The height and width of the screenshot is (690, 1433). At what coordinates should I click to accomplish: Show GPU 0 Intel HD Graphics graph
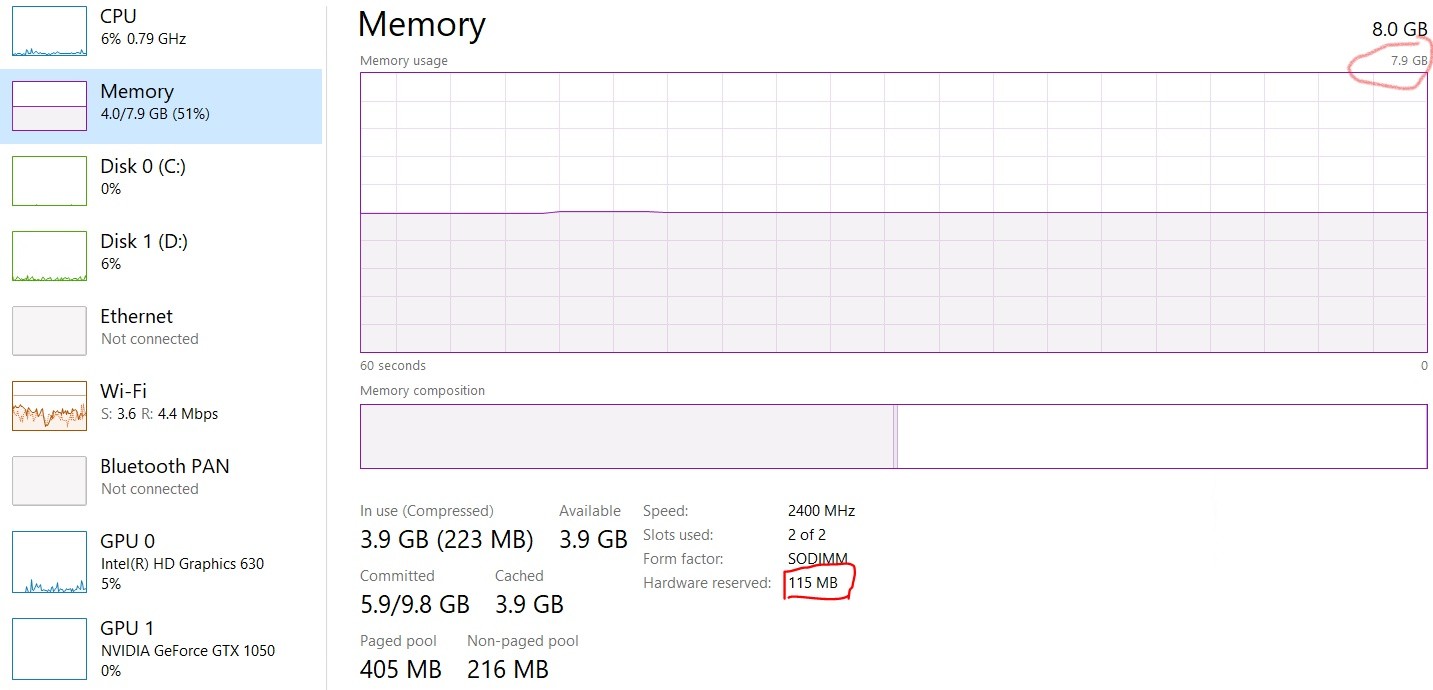pos(49,562)
